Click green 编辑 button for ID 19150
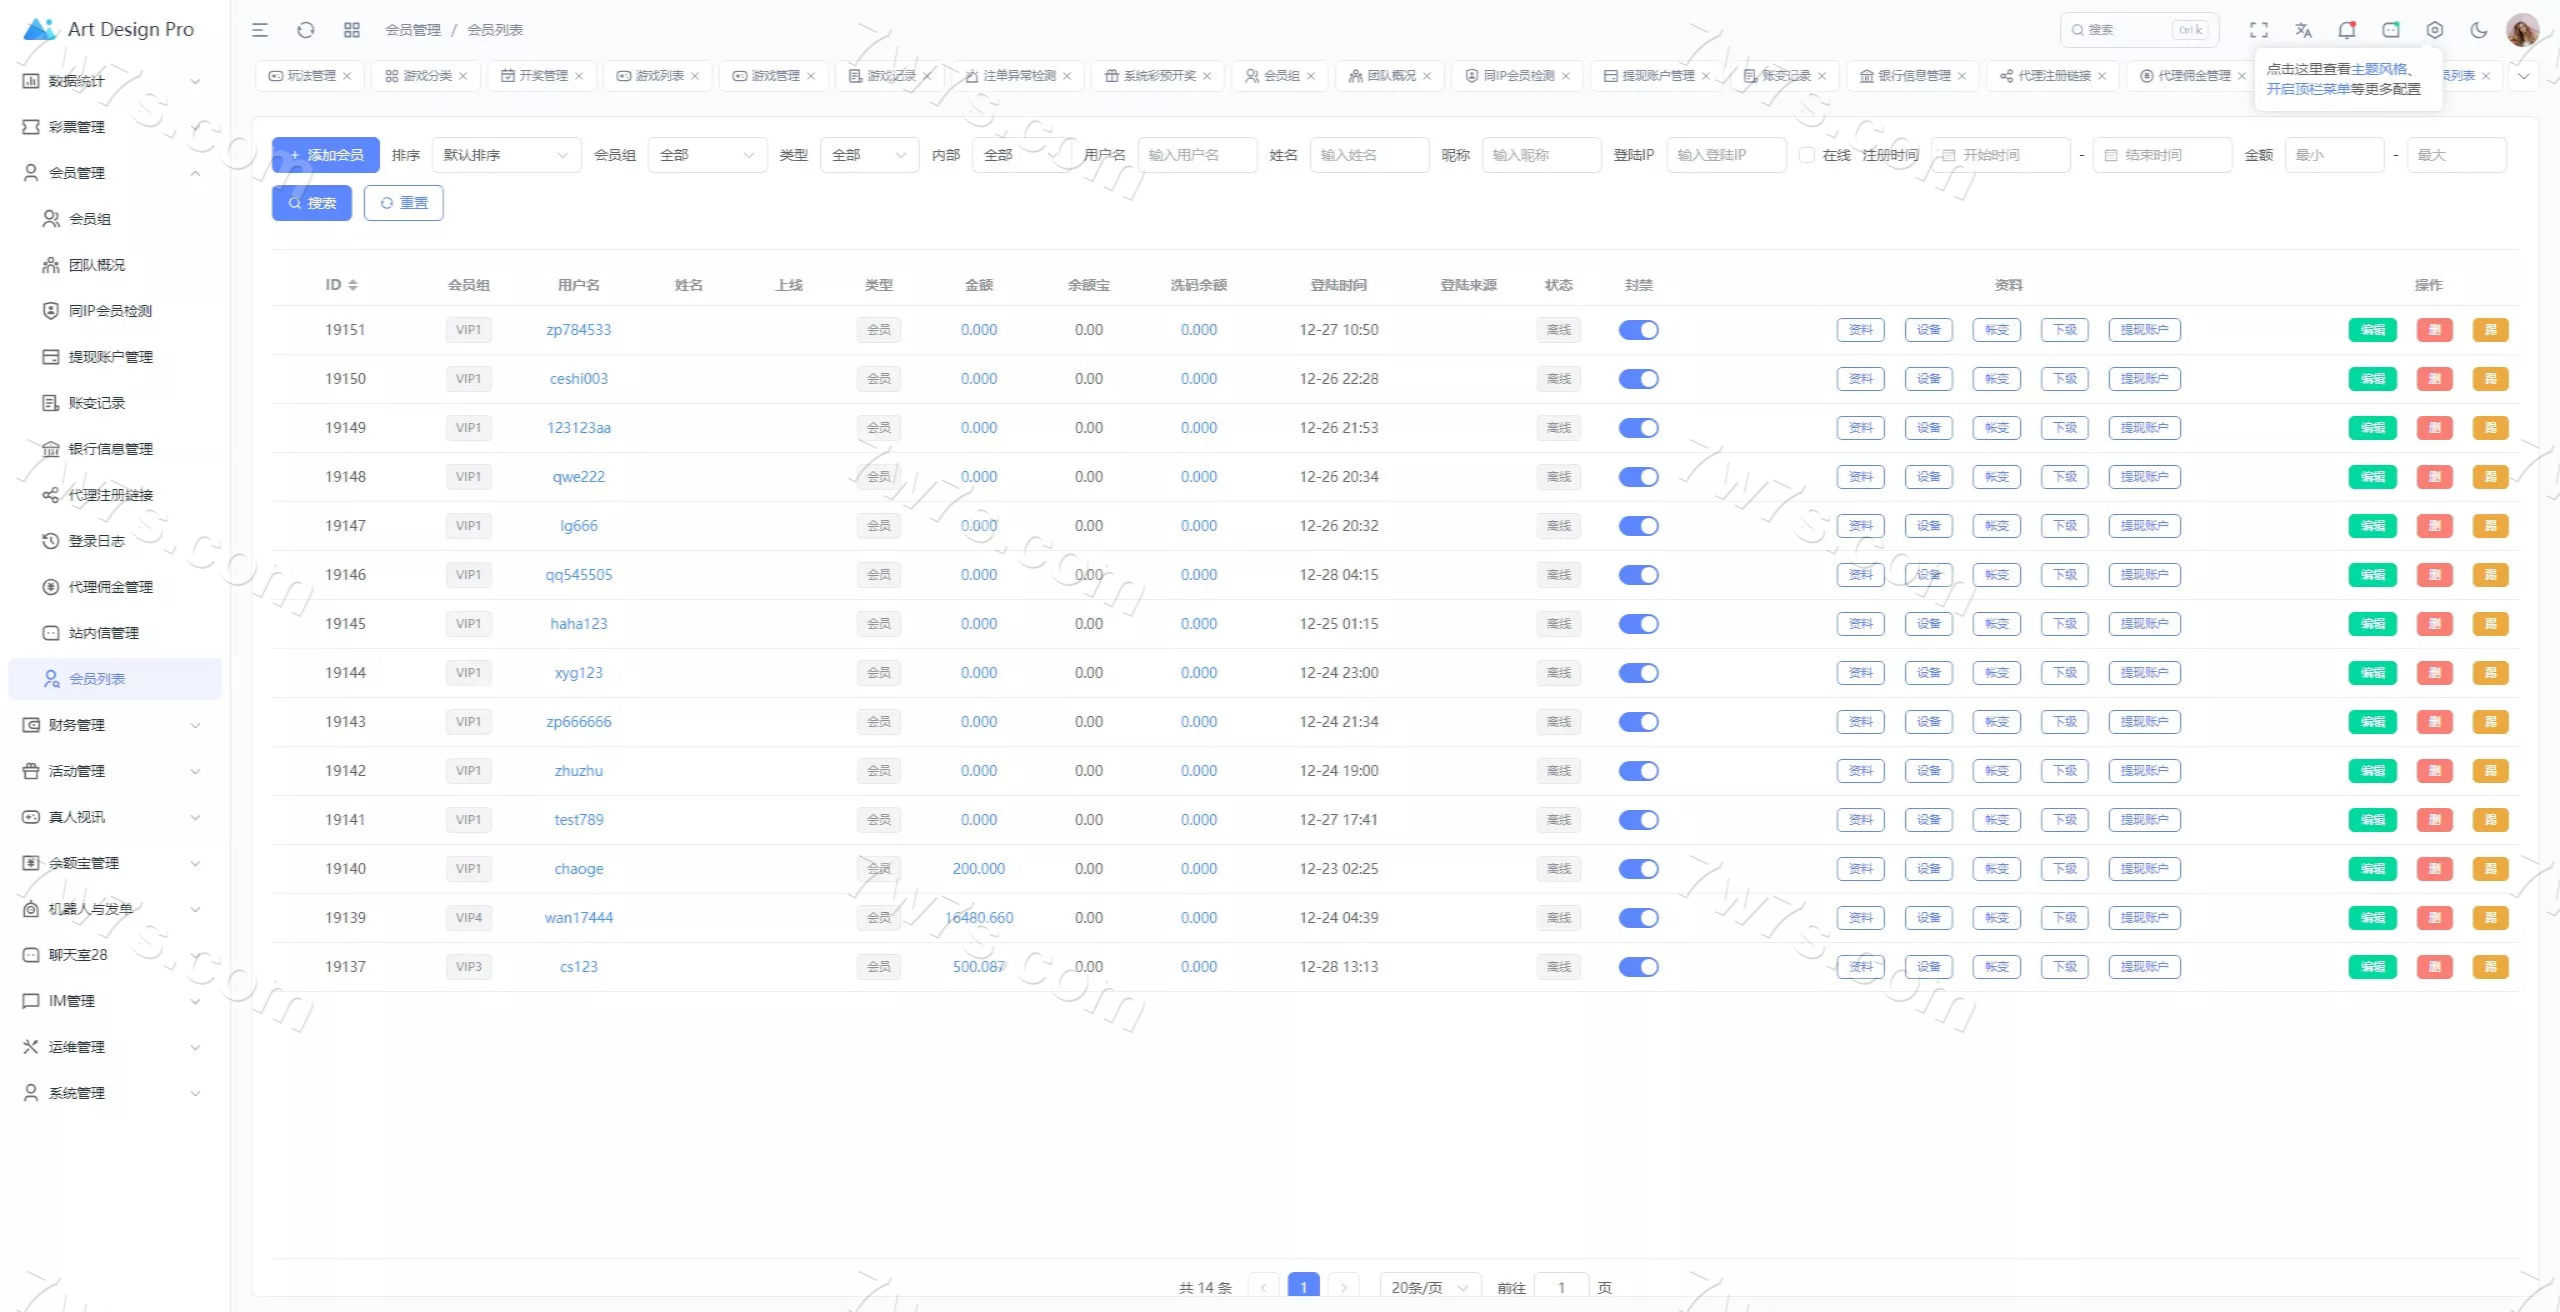The width and height of the screenshot is (2560, 1312). coord(2372,379)
